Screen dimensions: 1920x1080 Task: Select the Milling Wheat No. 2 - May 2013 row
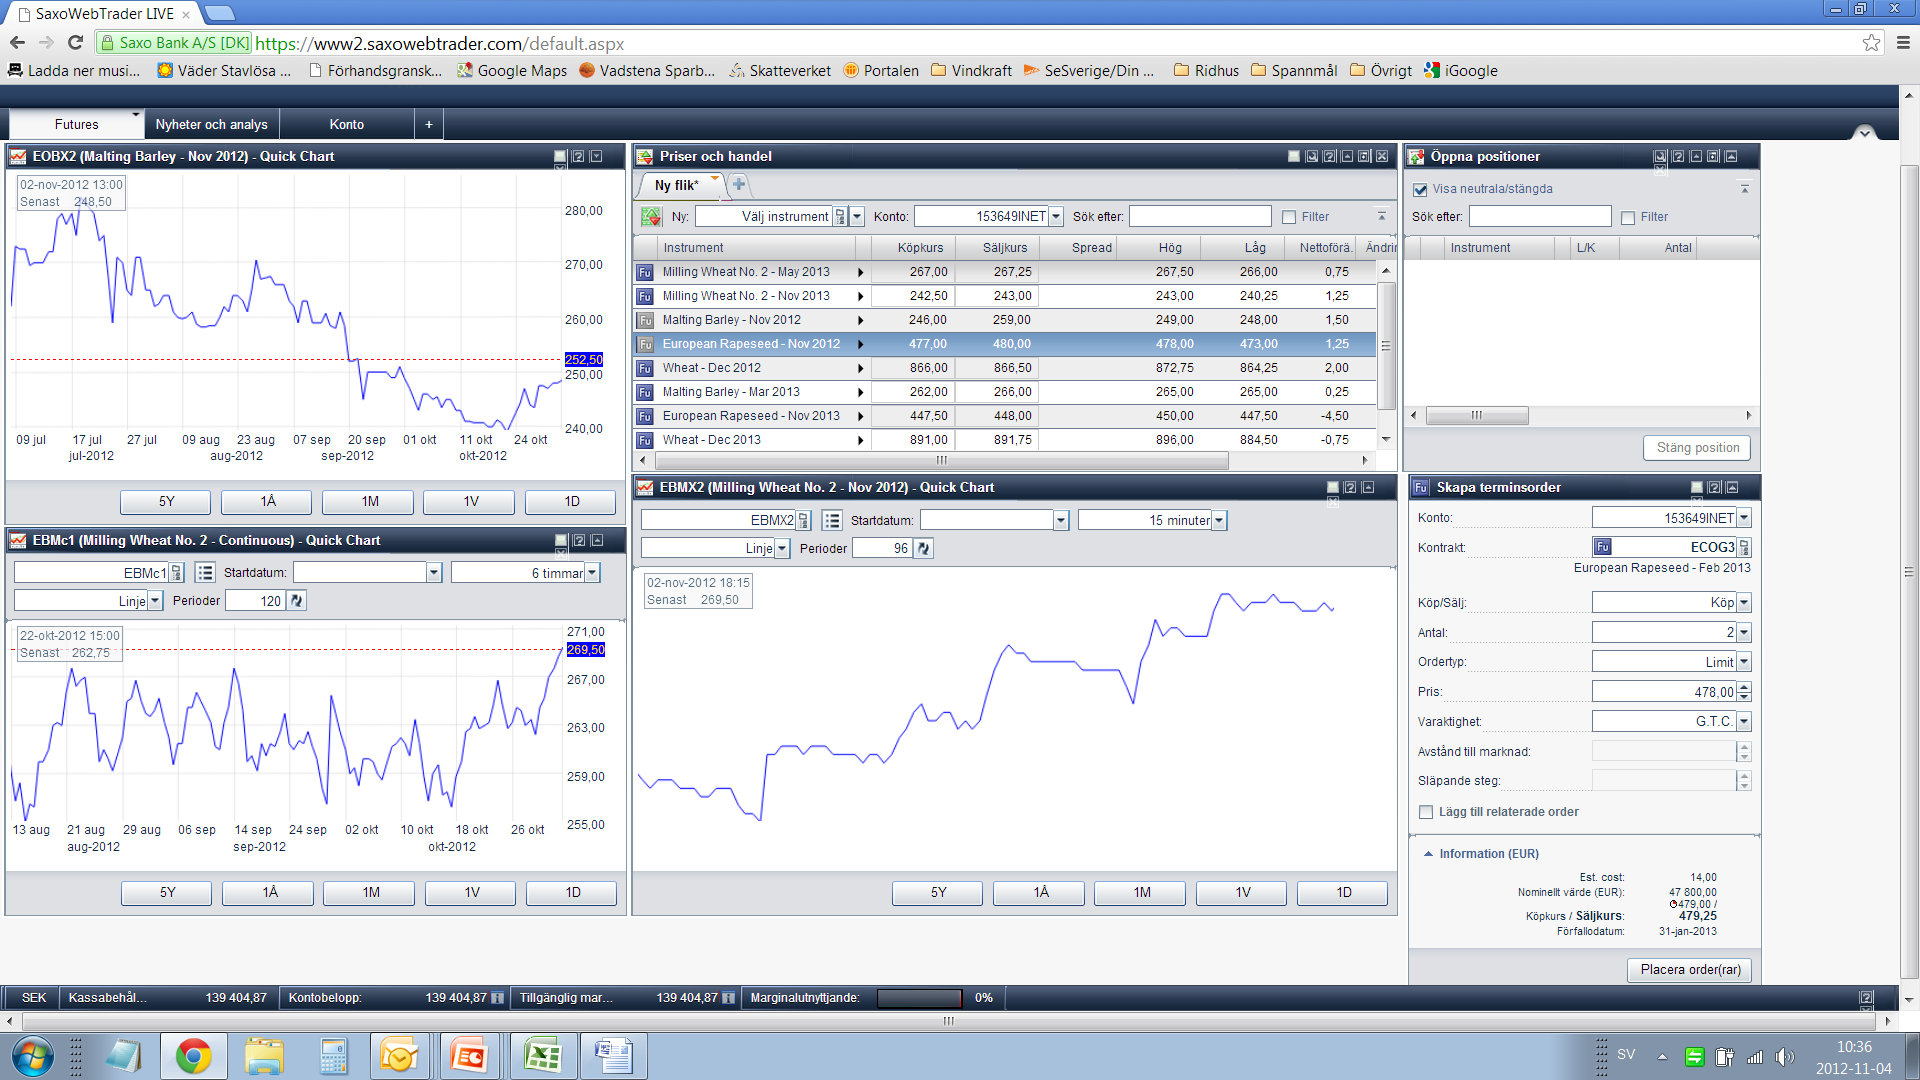coord(1005,272)
